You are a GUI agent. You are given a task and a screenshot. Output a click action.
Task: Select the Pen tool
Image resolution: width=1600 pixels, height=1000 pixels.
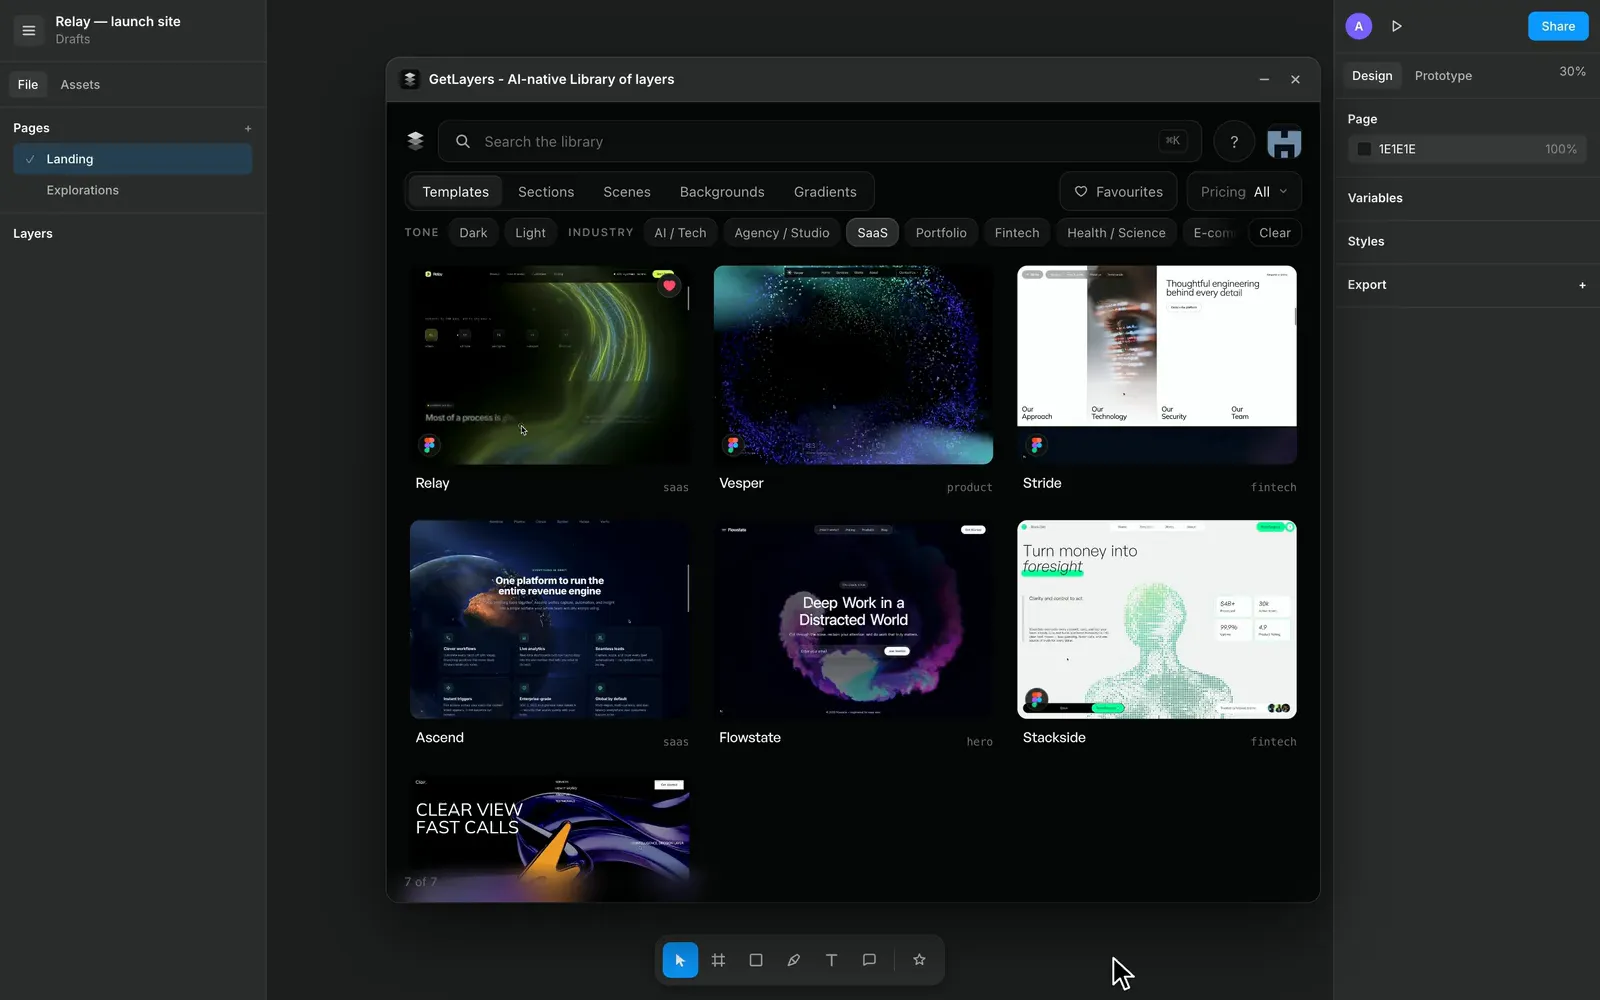[793, 960]
